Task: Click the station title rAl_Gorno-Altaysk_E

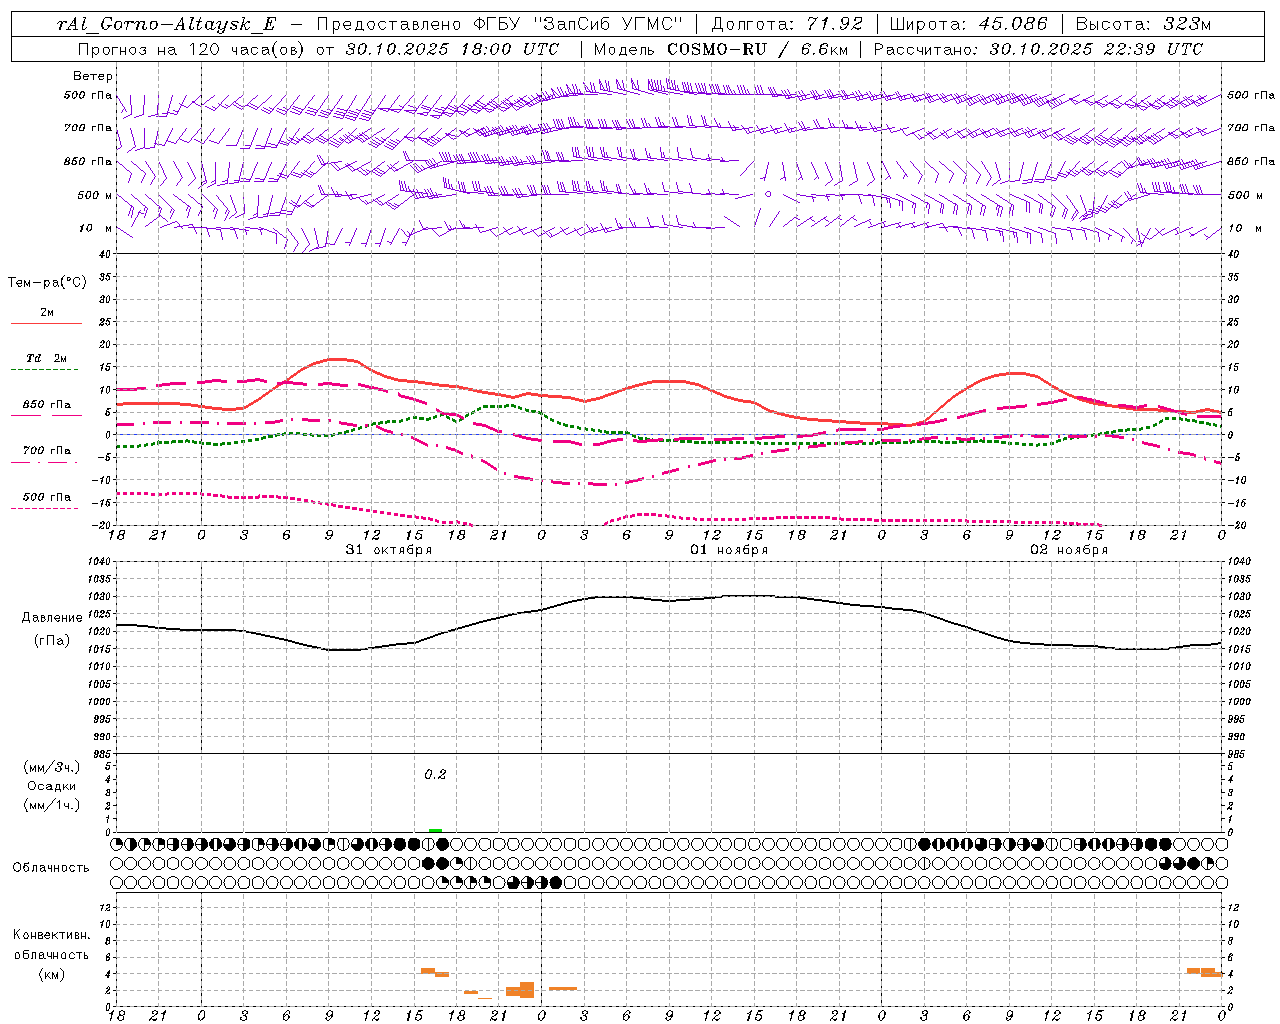Action: pos(166,24)
